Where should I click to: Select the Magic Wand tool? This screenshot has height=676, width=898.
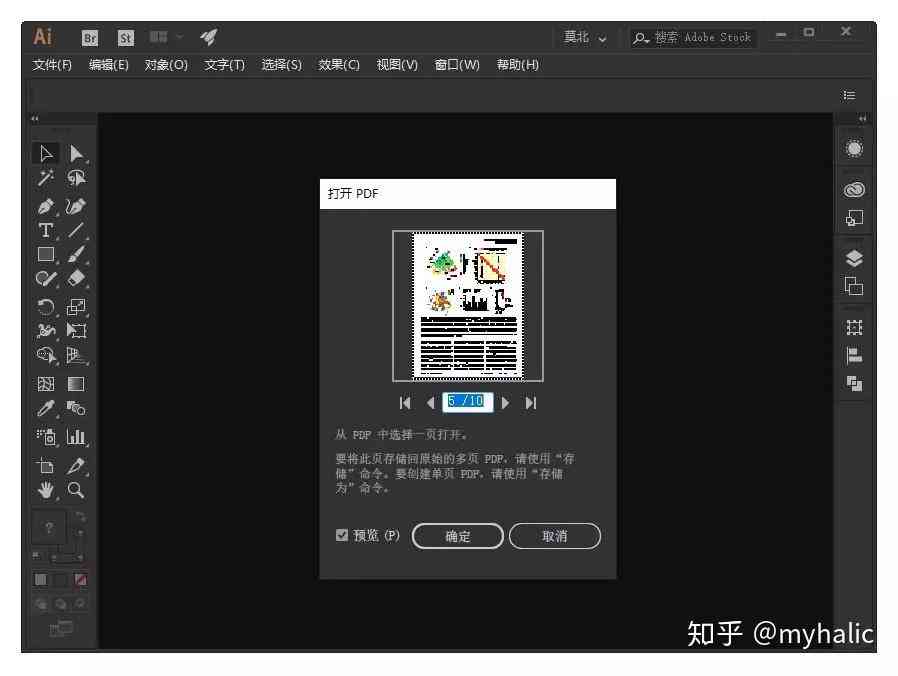pyautogui.click(x=46, y=178)
